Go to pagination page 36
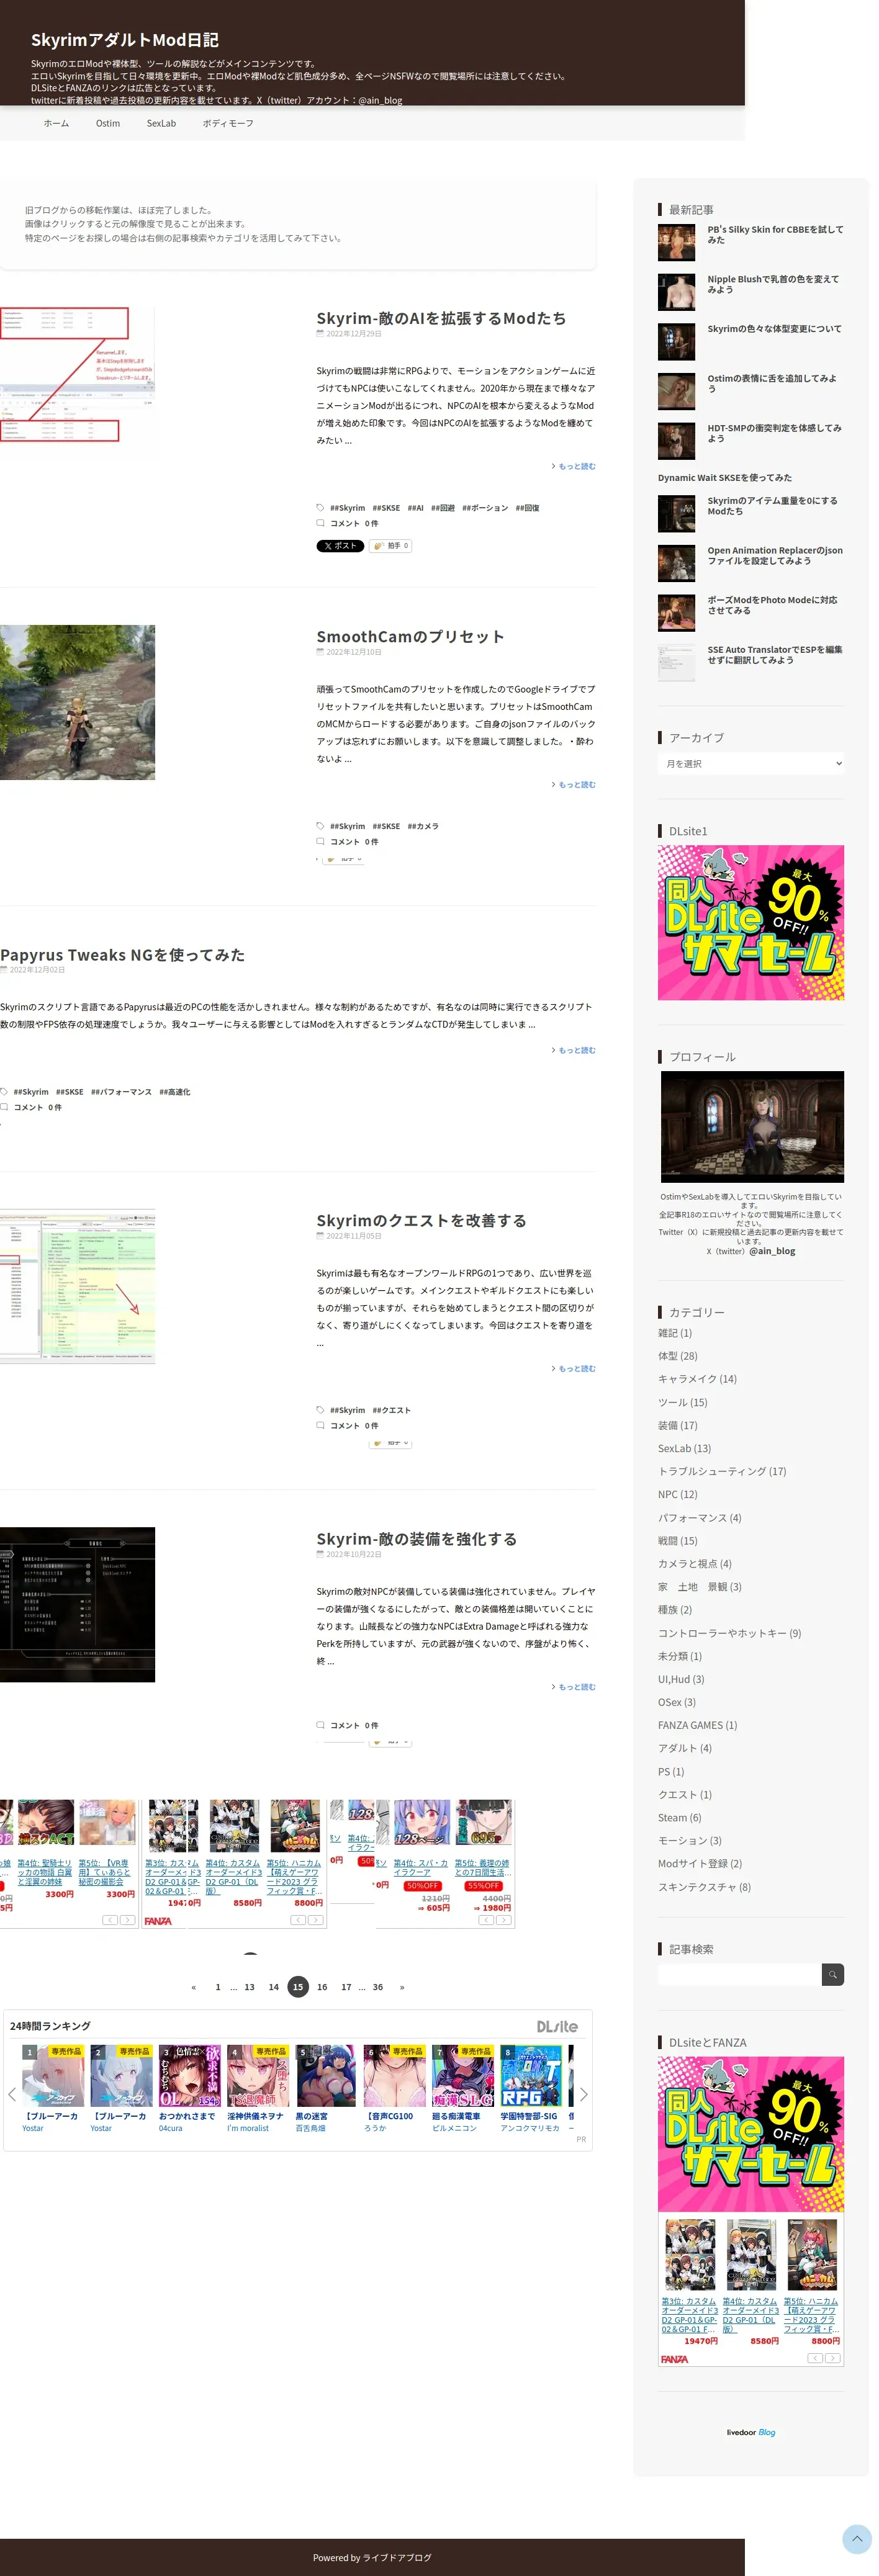This screenshot has height=2576, width=879. click(378, 1987)
